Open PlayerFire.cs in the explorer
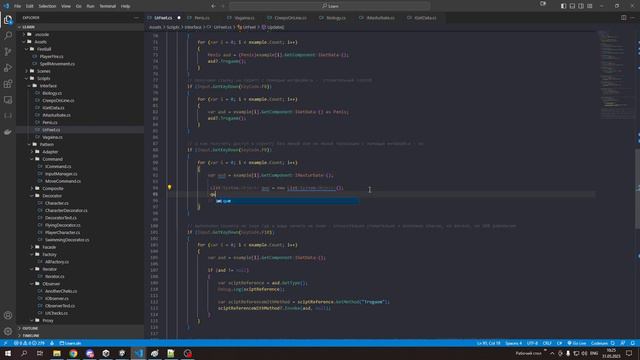 [51, 56]
